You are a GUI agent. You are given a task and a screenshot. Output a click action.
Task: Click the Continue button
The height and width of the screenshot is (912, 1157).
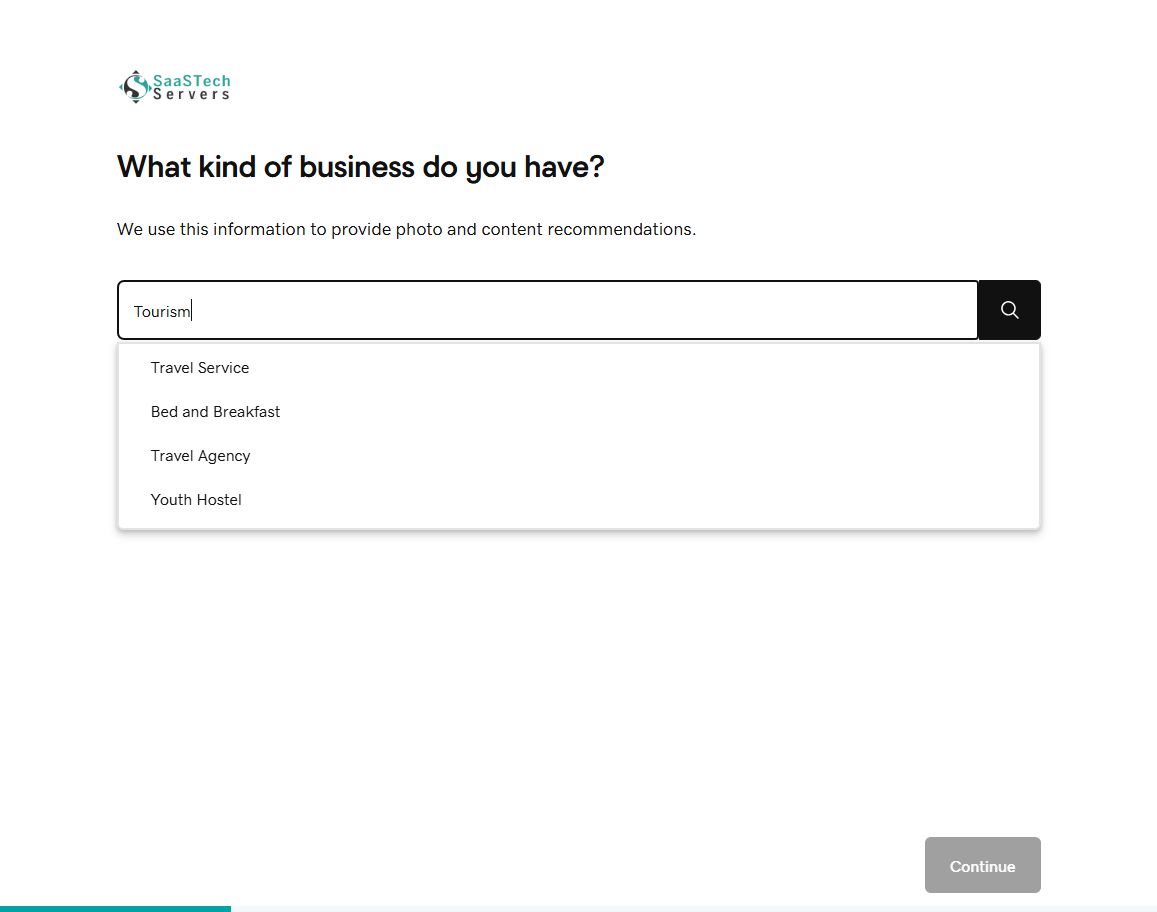pos(983,865)
